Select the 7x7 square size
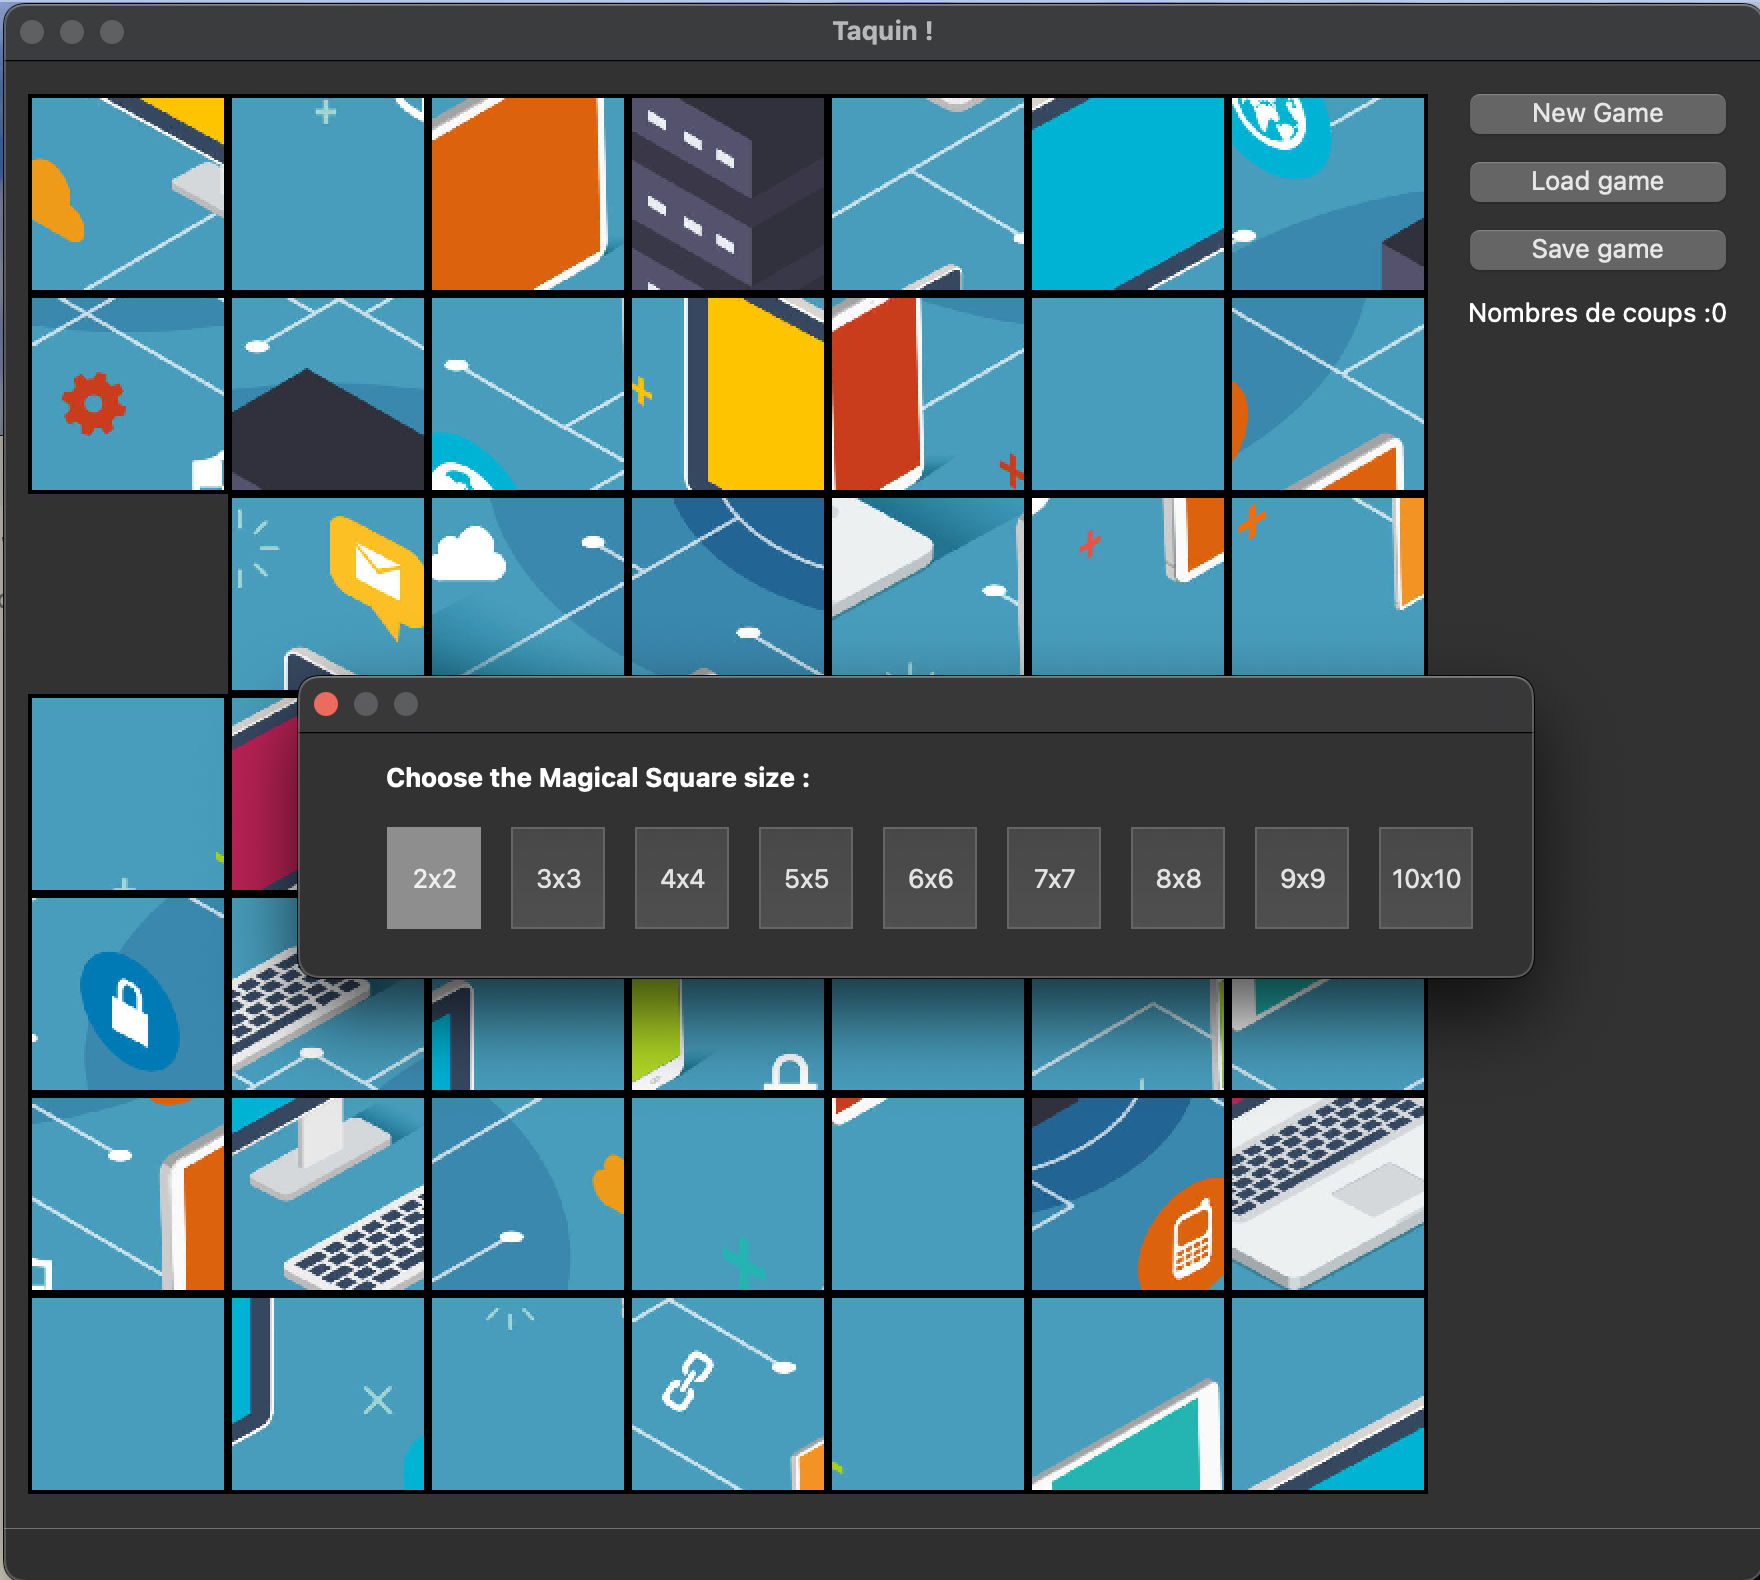The width and height of the screenshot is (1760, 1580). coord(1054,878)
